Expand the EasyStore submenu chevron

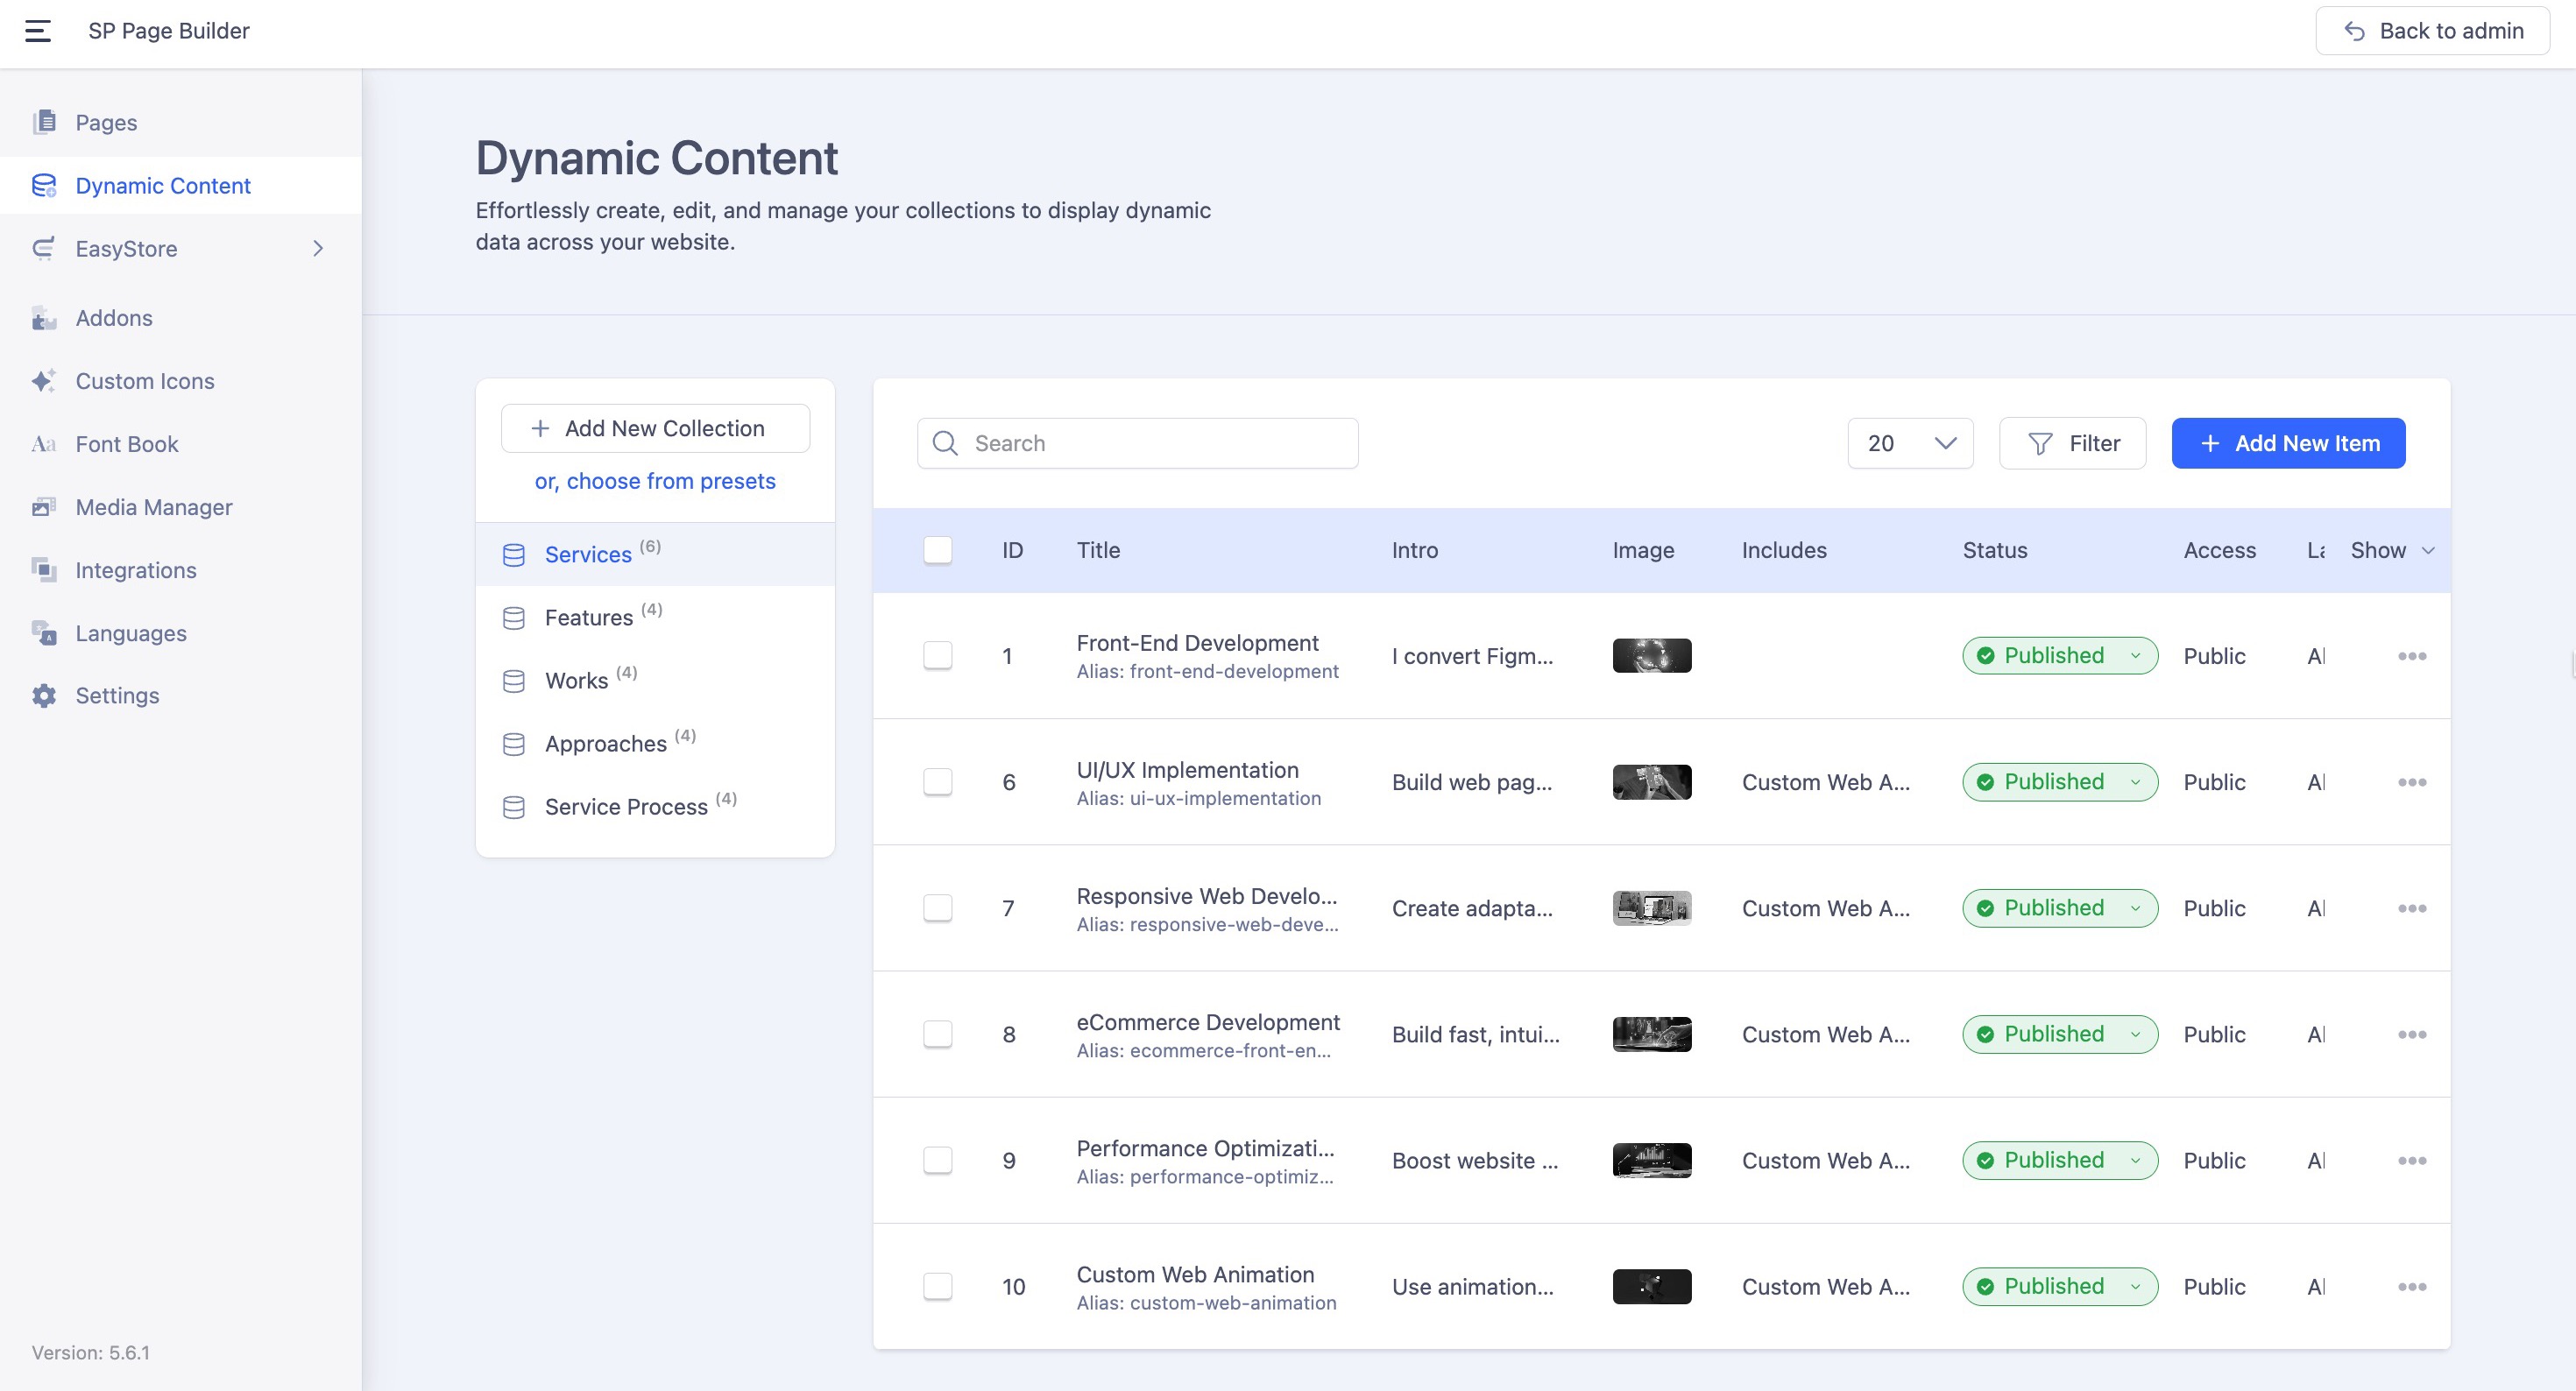point(318,249)
